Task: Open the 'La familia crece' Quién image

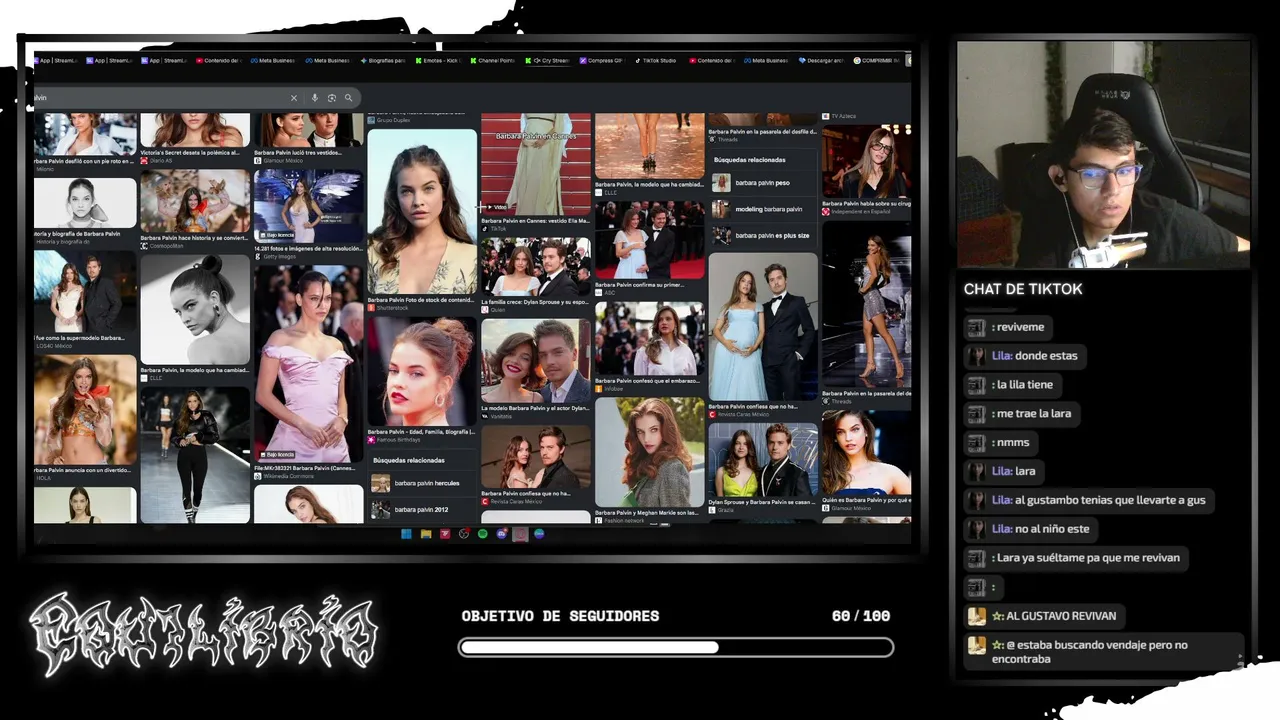Action: tap(535, 267)
